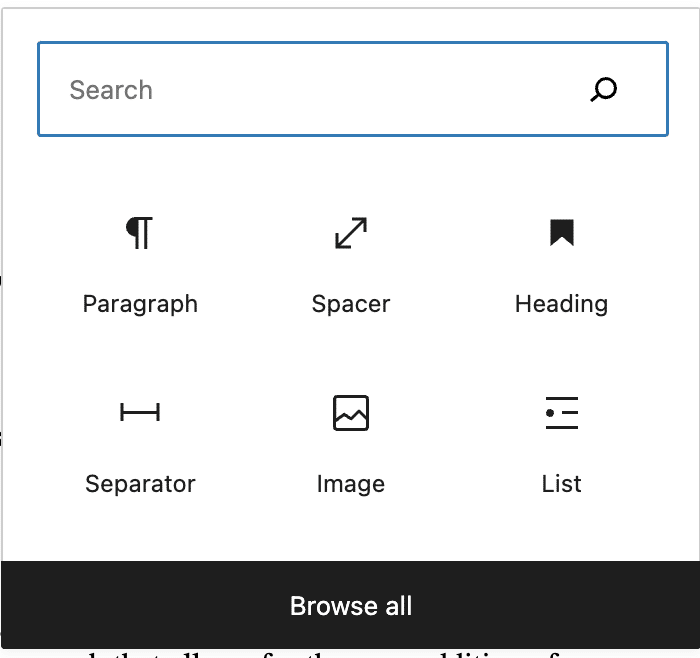Click the "Paragraph" text label
Screen dimensions: 700x658
[x=140, y=304]
